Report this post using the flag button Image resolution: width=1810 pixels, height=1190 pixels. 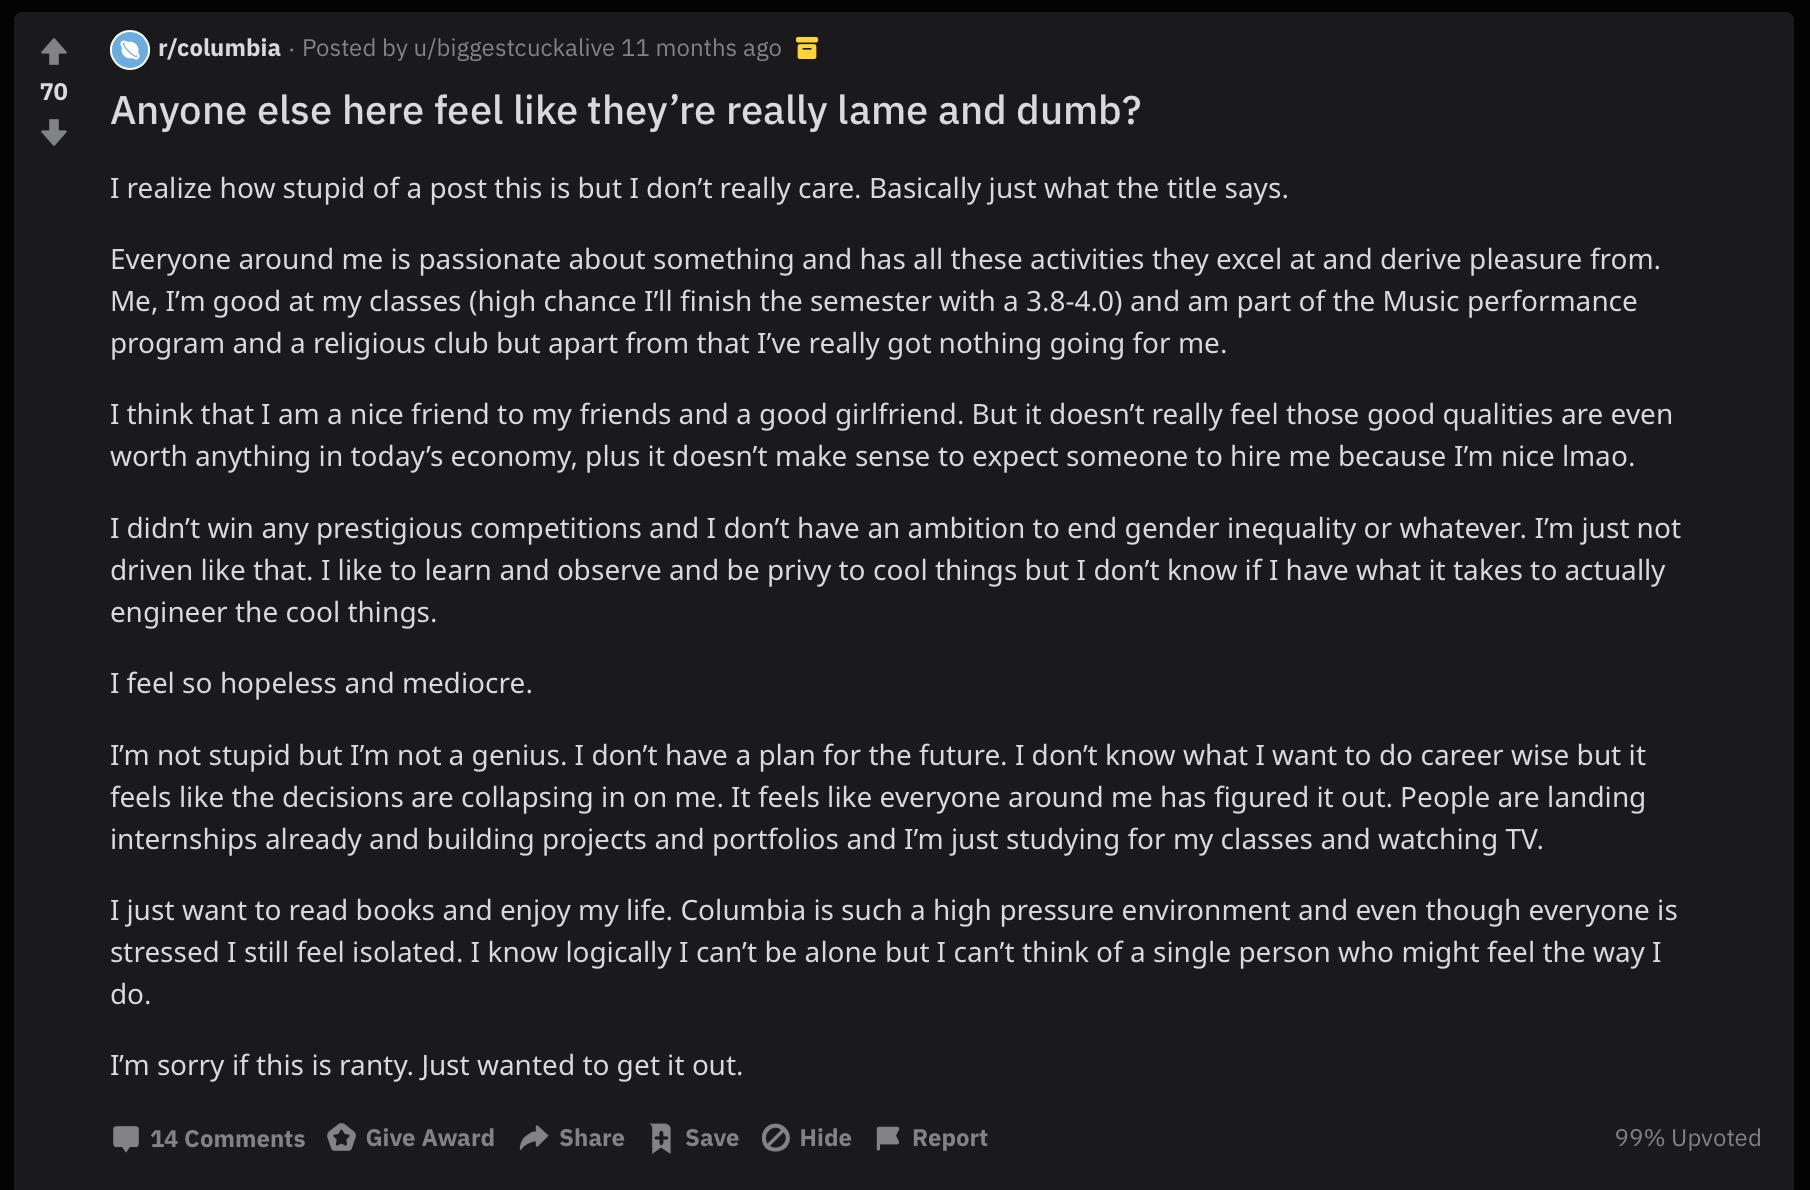931,1138
